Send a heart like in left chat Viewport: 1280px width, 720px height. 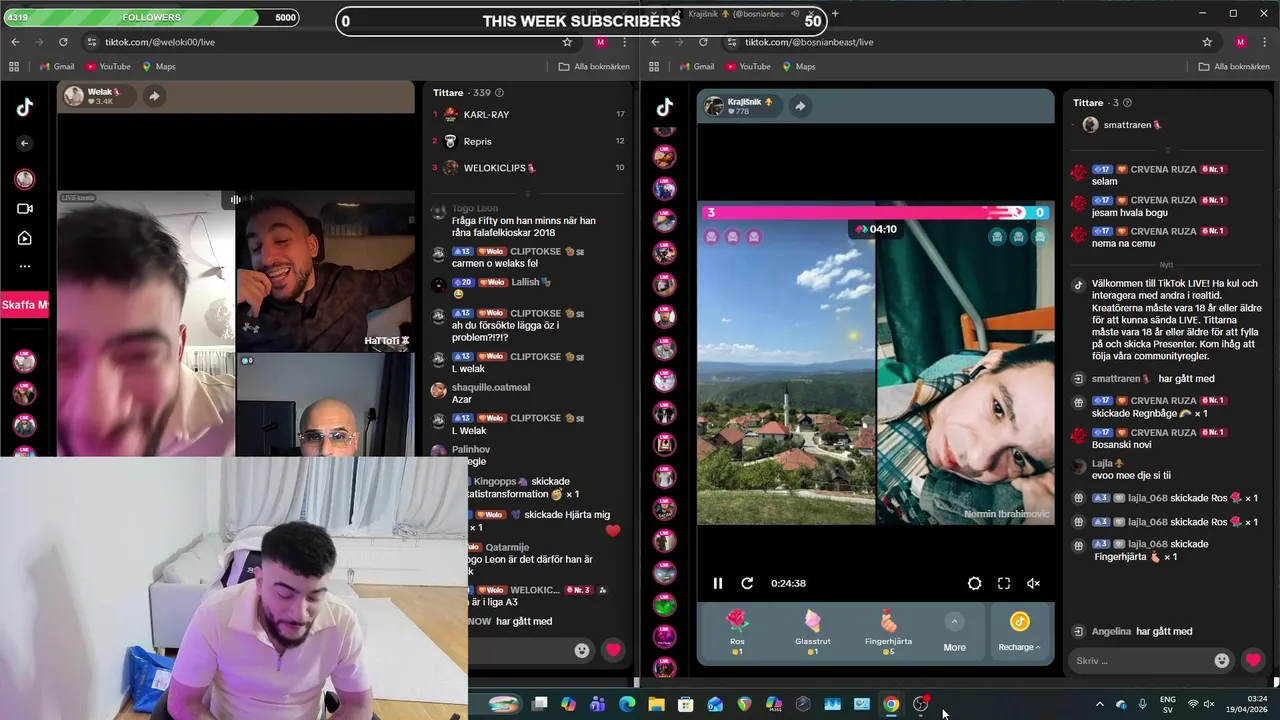tap(613, 650)
